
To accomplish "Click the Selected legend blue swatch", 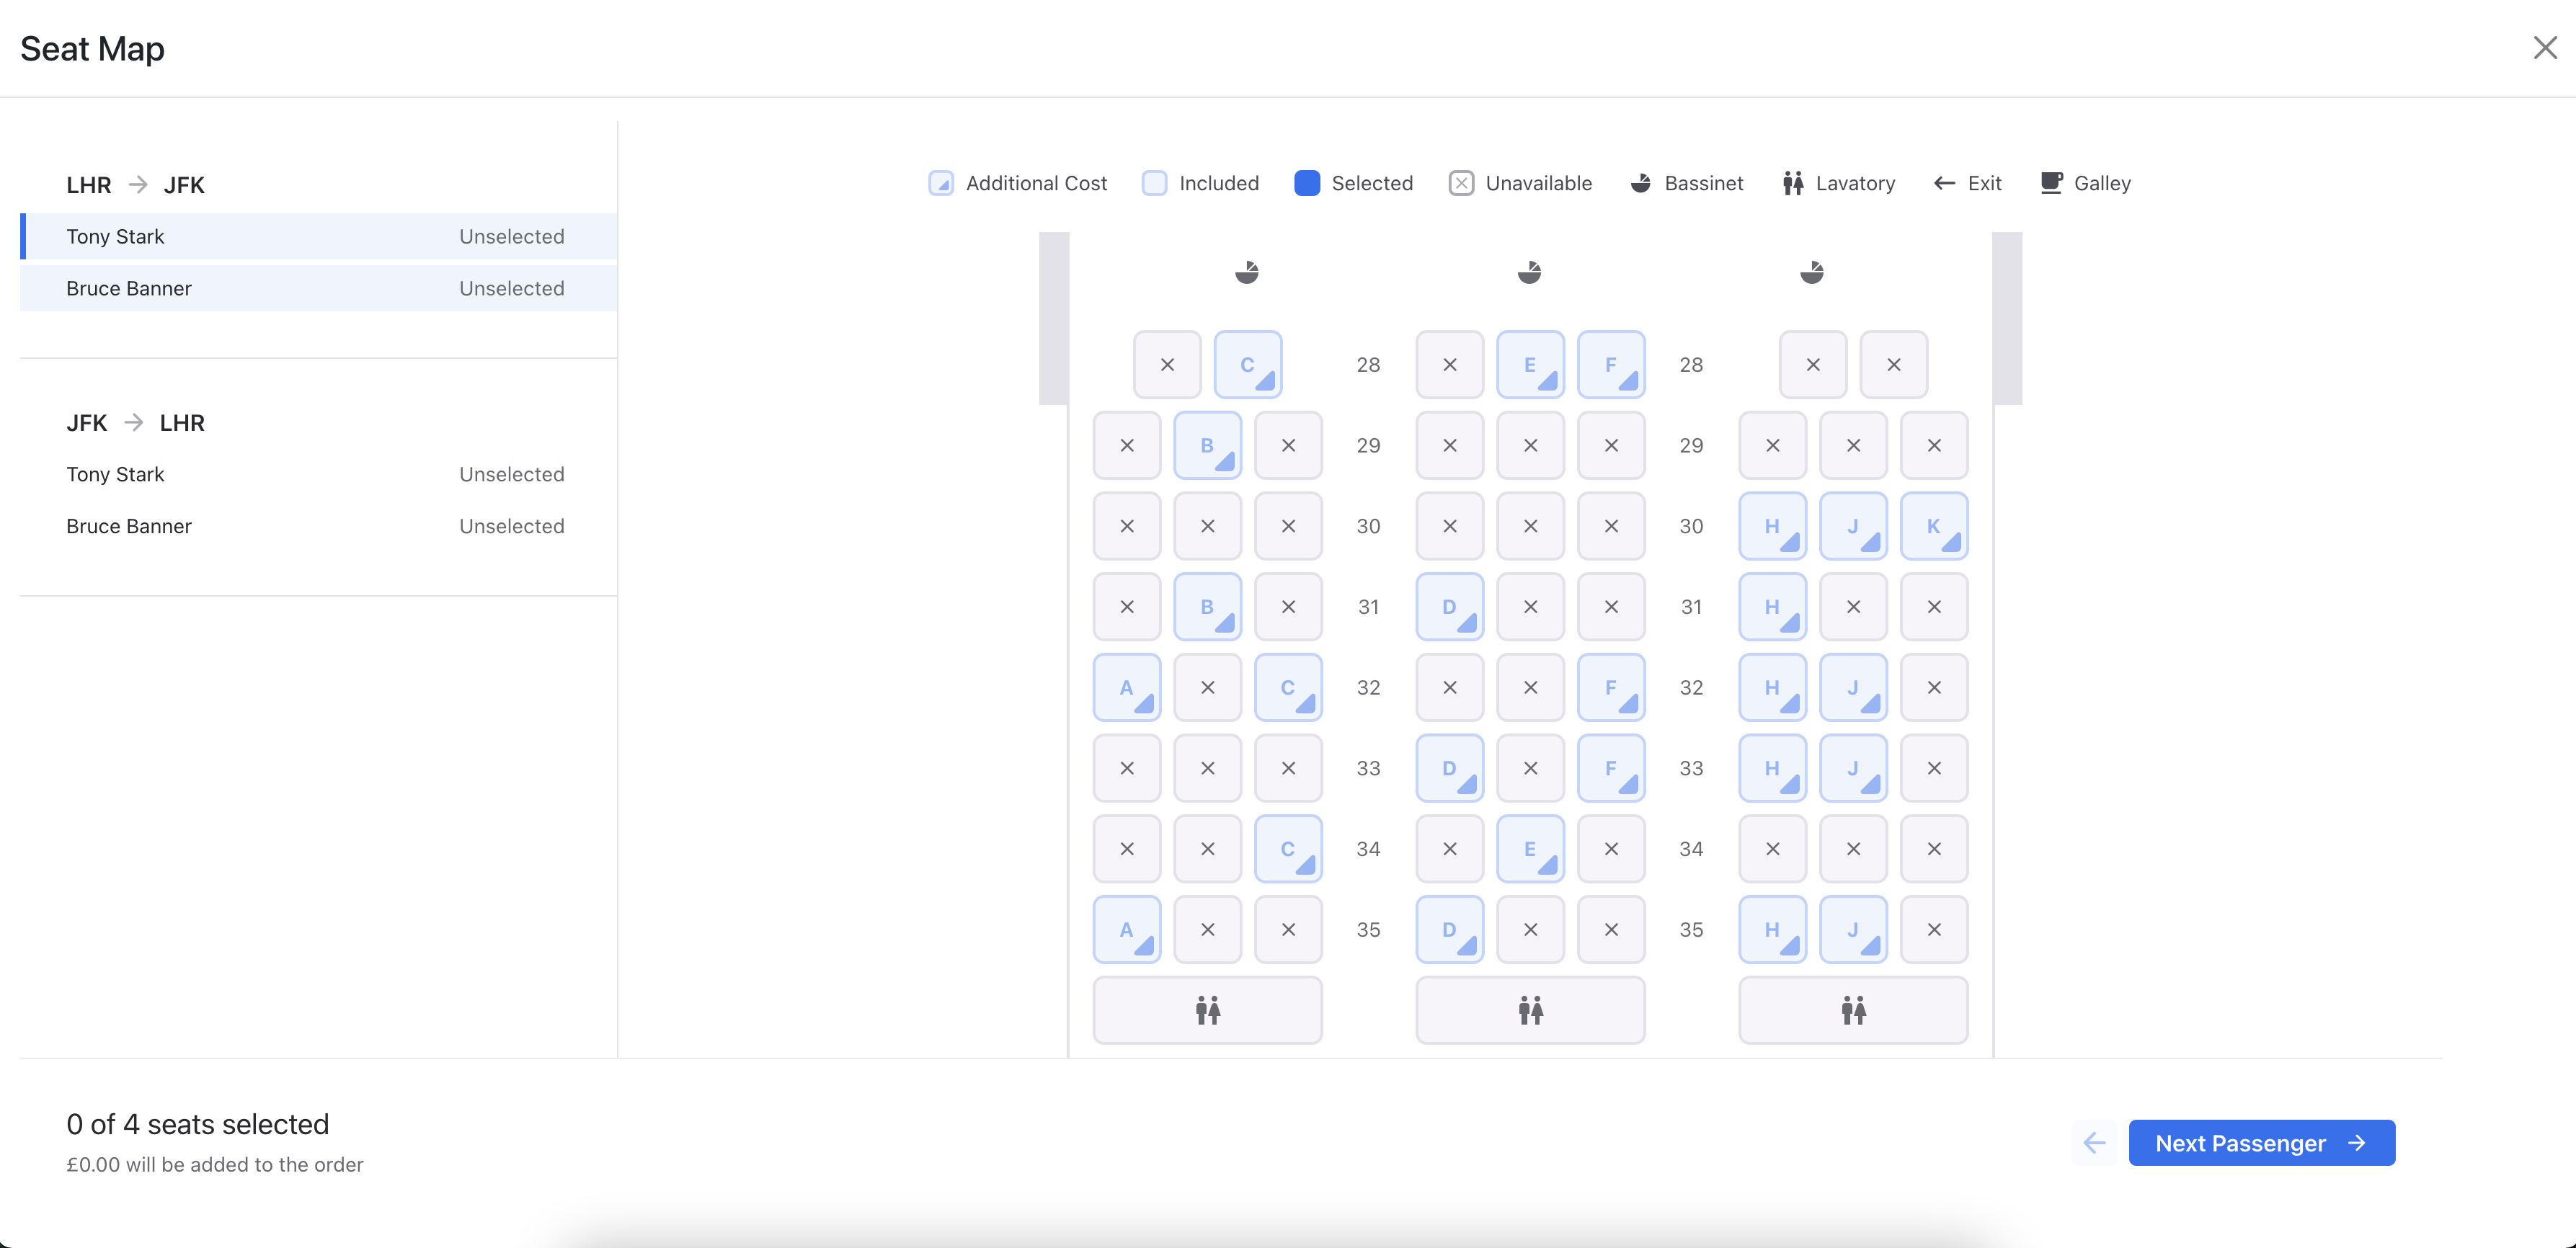I will click(x=1306, y=183).
